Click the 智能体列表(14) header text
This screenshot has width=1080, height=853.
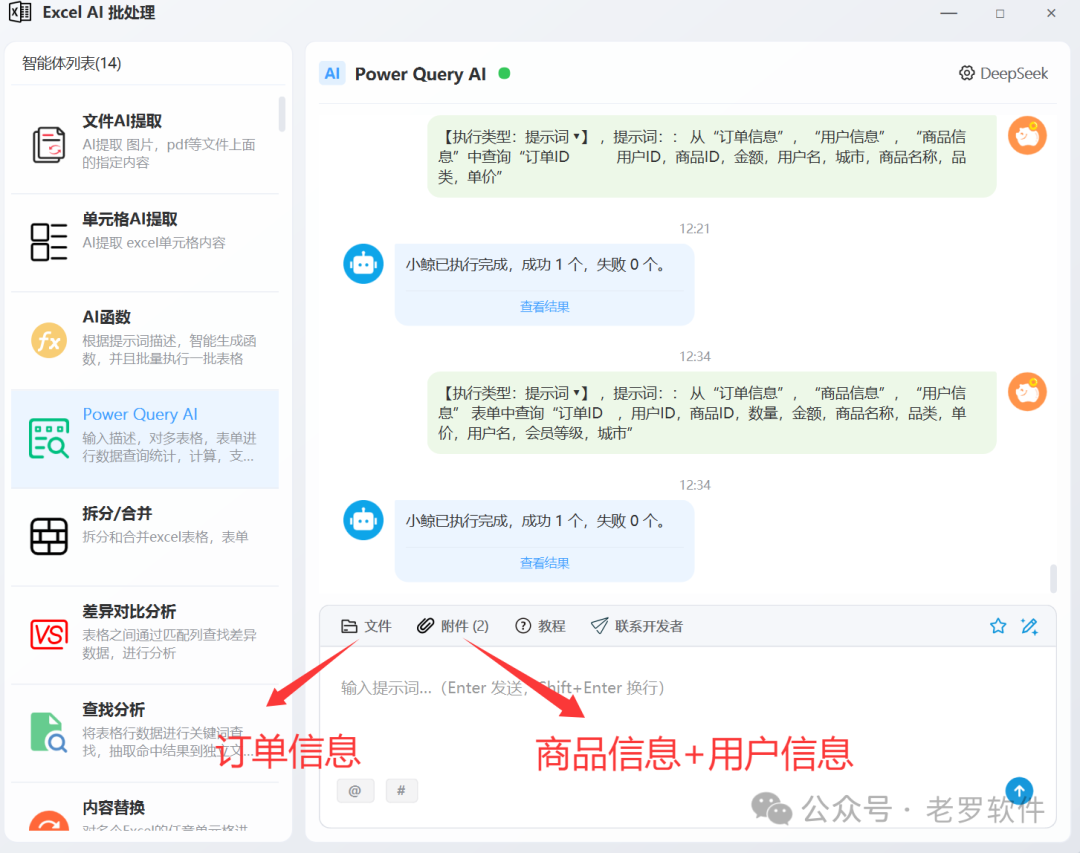72,63
